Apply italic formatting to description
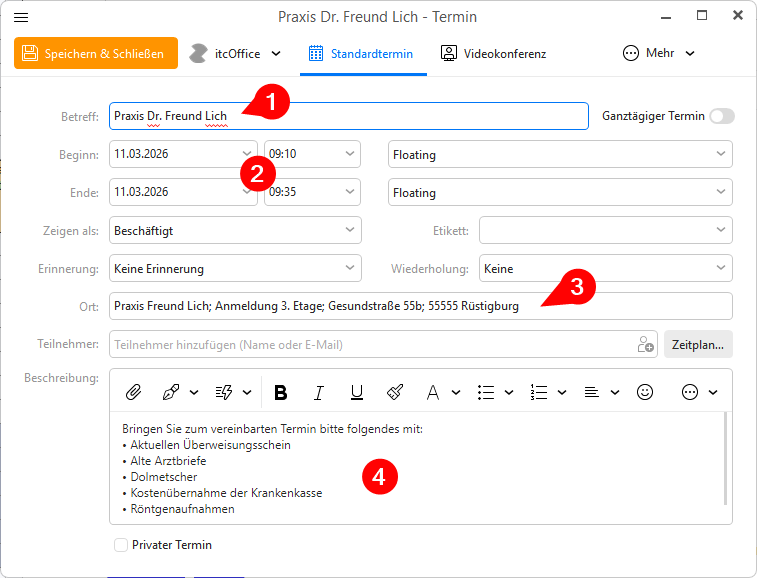The height and width of the screenshot is (578, 757). tap(318, 393)
